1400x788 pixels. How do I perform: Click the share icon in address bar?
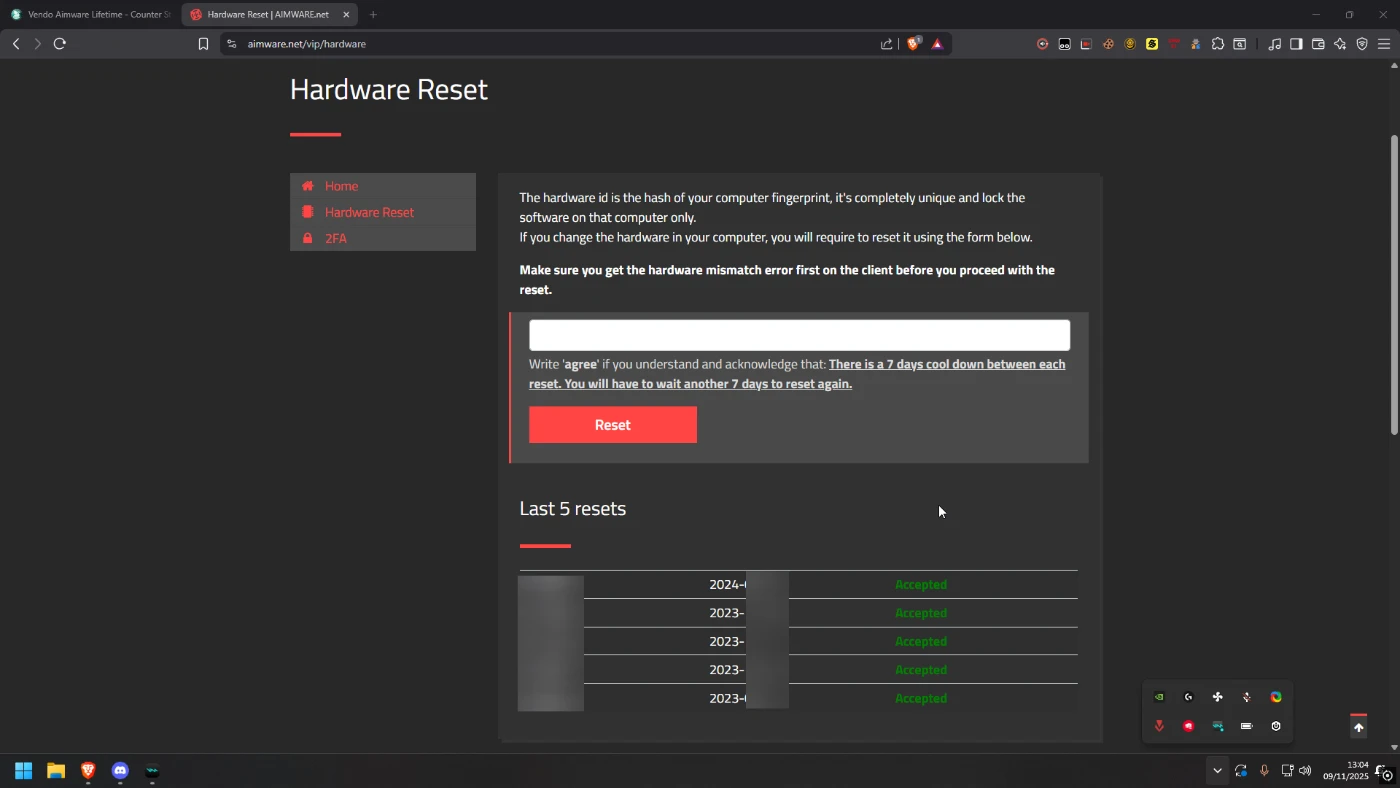[886, 44]
